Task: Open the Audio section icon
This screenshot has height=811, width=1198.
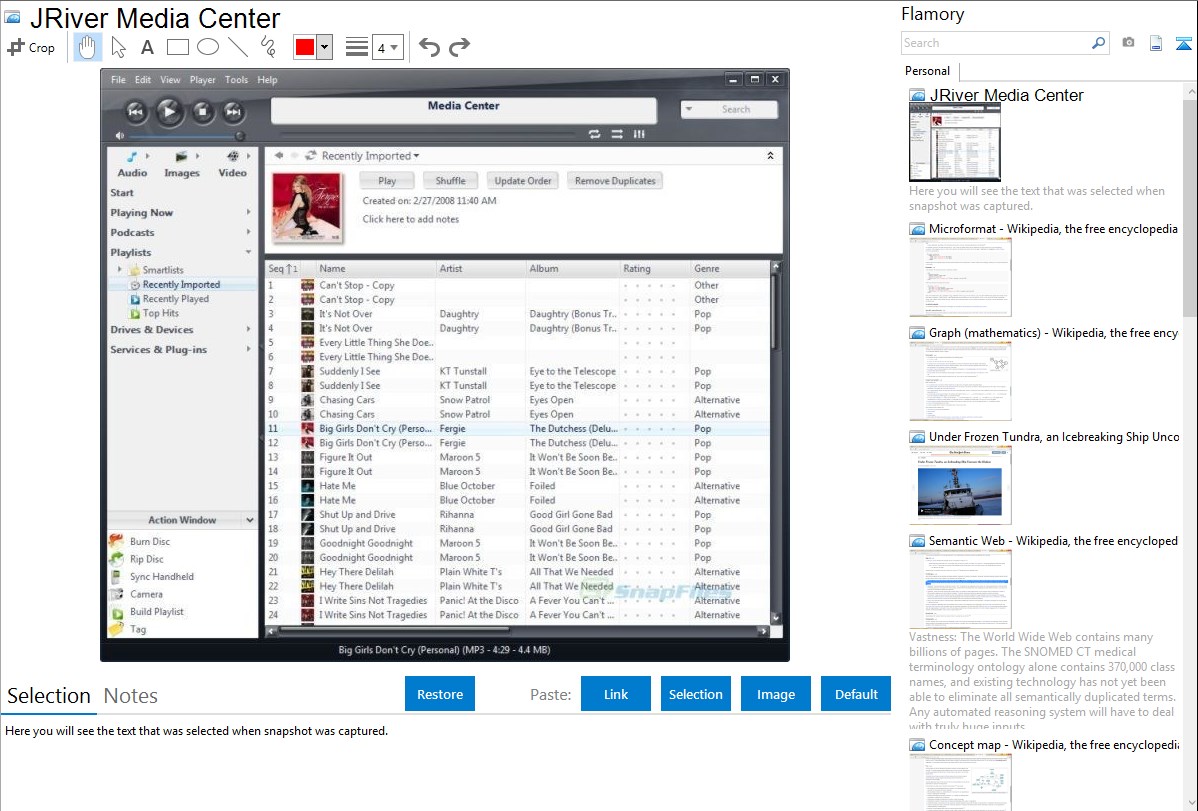Action: pyautogui.click(x=132, y=156)
